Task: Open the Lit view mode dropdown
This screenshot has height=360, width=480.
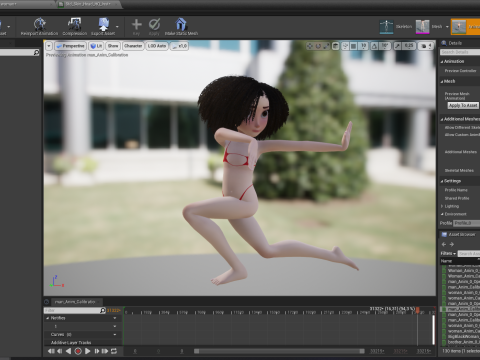Action: point(96,46)
